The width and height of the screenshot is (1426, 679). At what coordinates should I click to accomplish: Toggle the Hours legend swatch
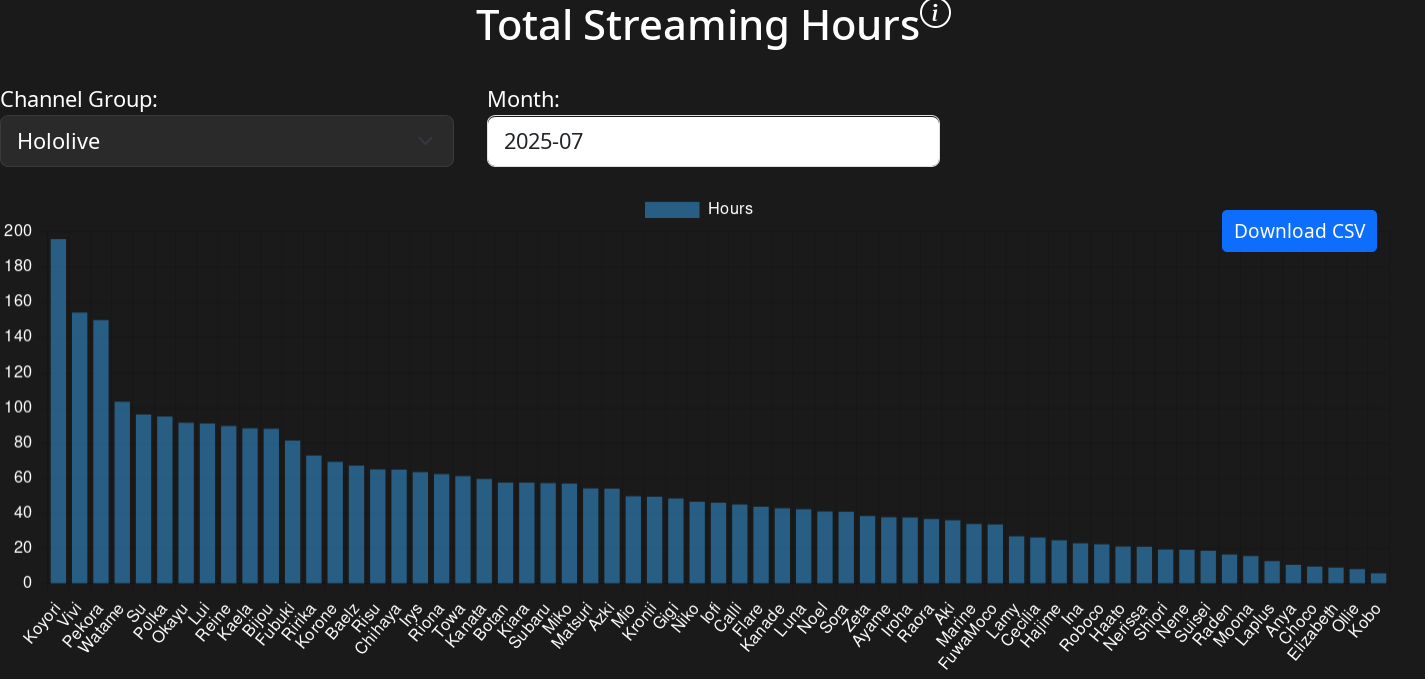pyautogui.click(x=672, y=209)
